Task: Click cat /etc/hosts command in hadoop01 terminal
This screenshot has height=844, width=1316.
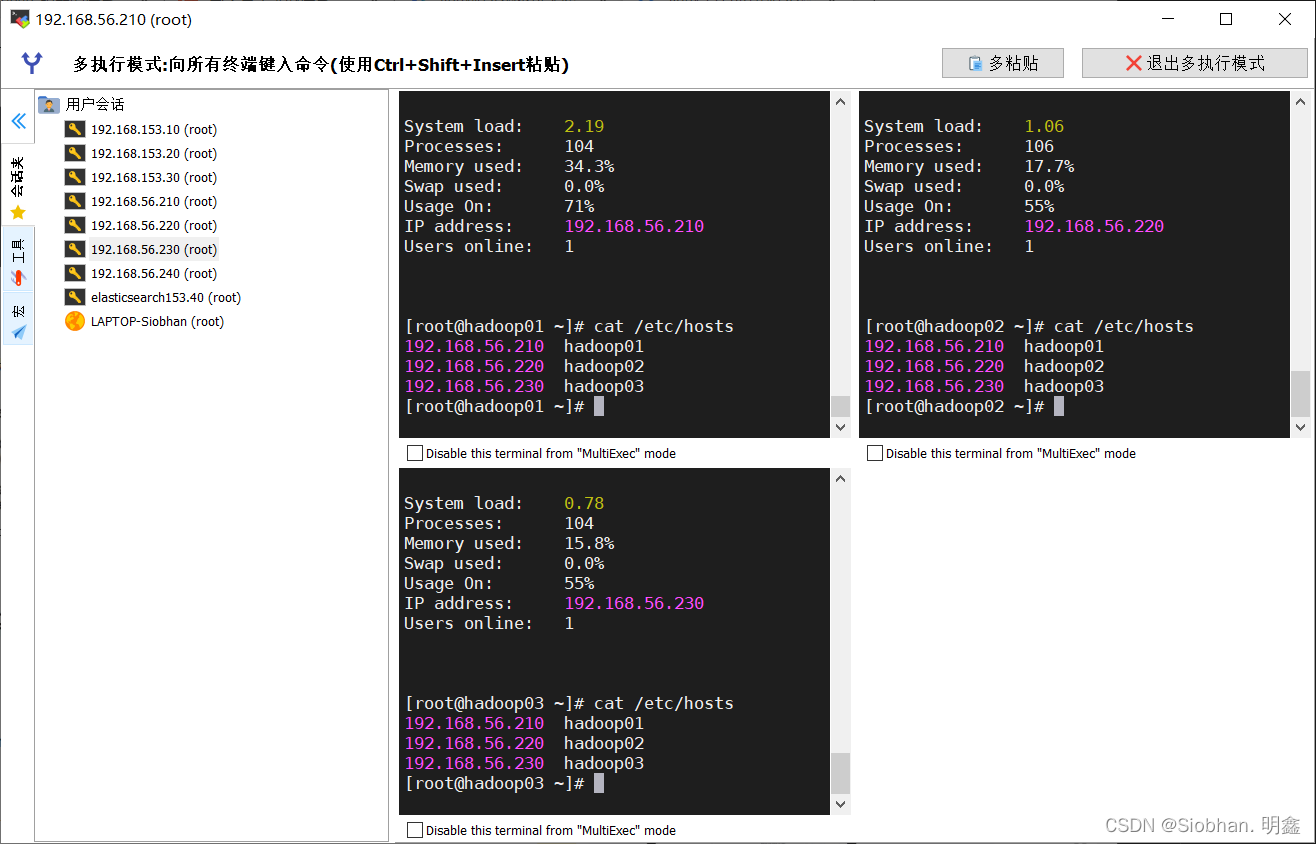Action: coord(664,326)
